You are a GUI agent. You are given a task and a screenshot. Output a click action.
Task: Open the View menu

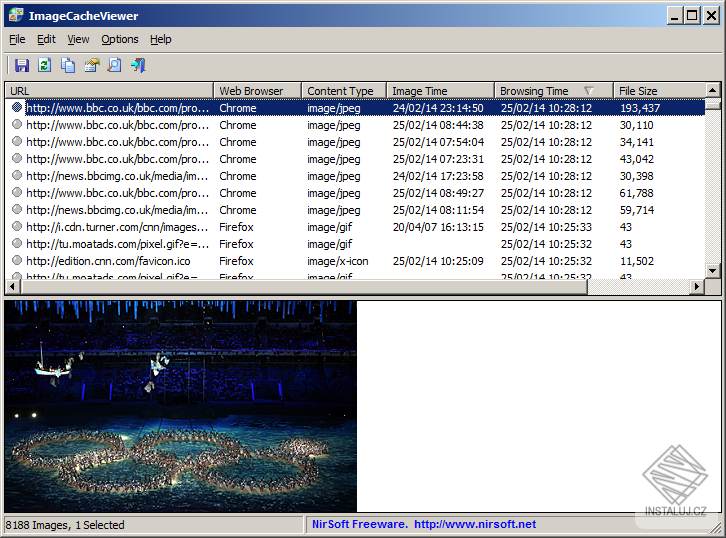(x=78, y=39)
